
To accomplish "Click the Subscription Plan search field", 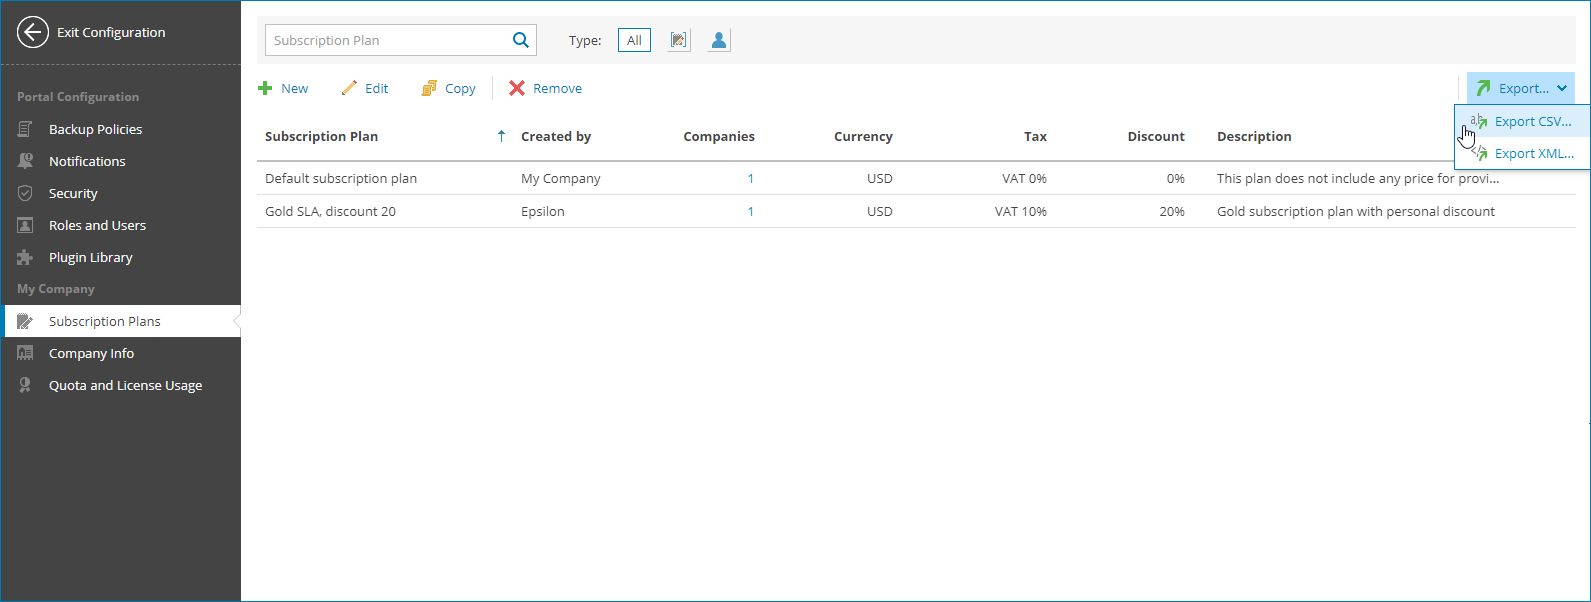I will [x=388, y=40].
